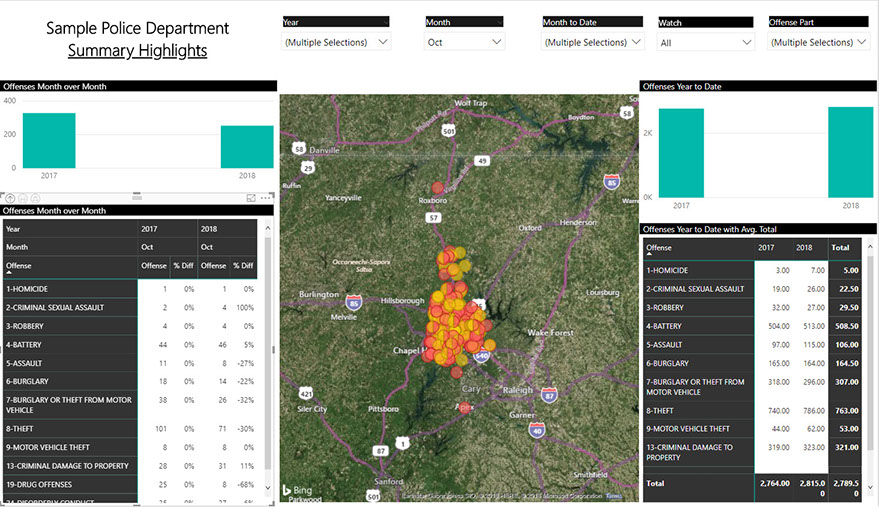Image resolution: width=879 pixels, height=507 pixels.
Task: Expand the Year slicer dropdown
Action: click(x=336, y=42)
